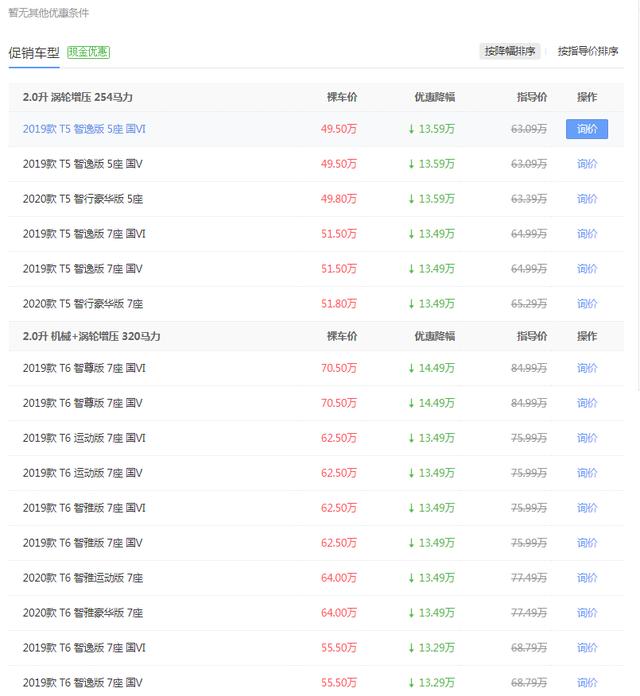
Task: Click the green 现金优惠 tag
Action: 89,52
